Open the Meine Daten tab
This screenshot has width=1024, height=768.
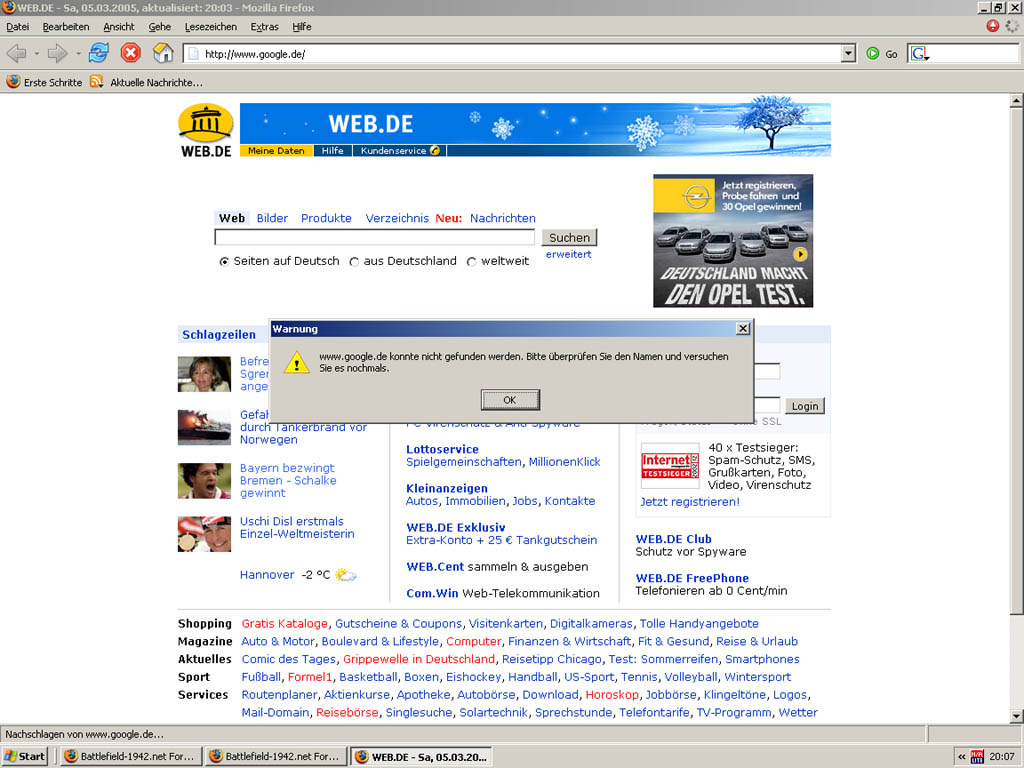(276, 150)
